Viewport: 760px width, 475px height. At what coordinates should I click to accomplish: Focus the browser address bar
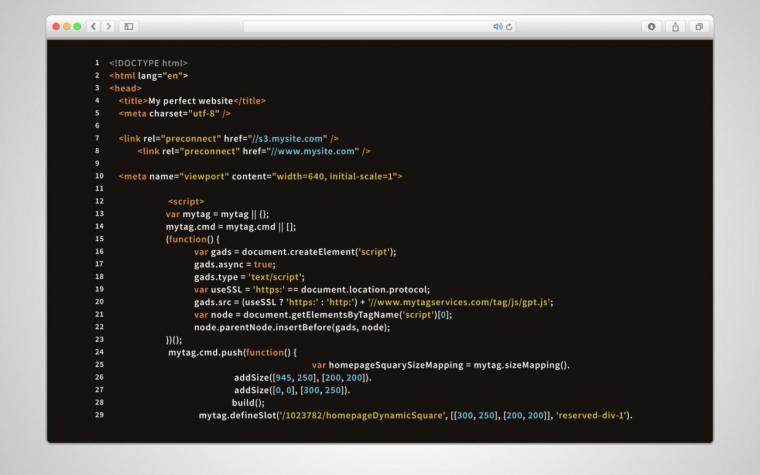pos(379,27)
